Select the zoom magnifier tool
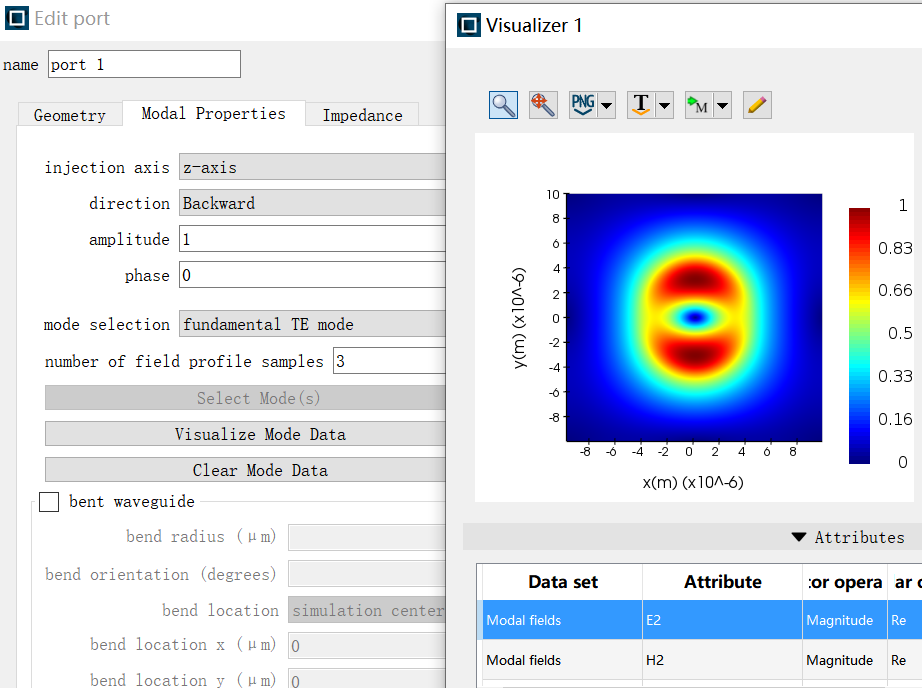The image size is (922, 688). [x=503, y=105]
